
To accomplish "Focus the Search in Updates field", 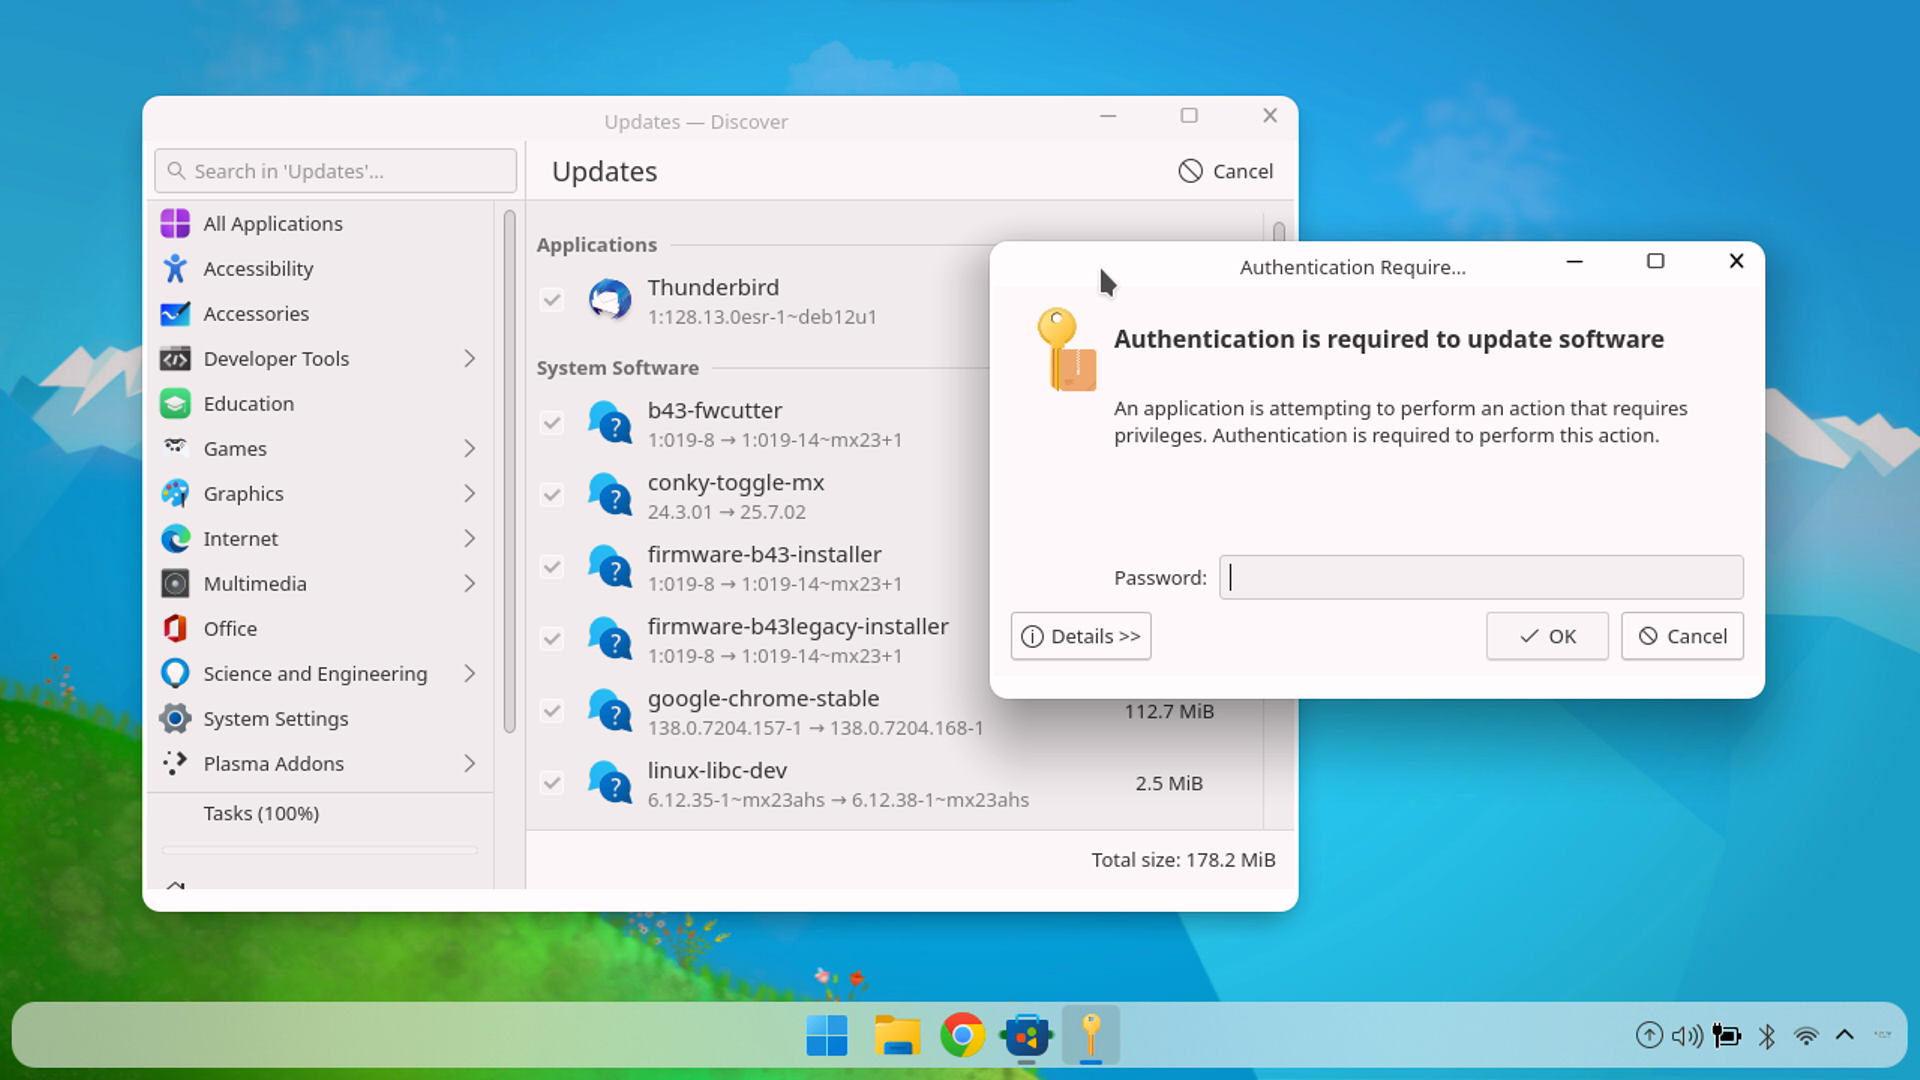I will [x=336, y=171].
